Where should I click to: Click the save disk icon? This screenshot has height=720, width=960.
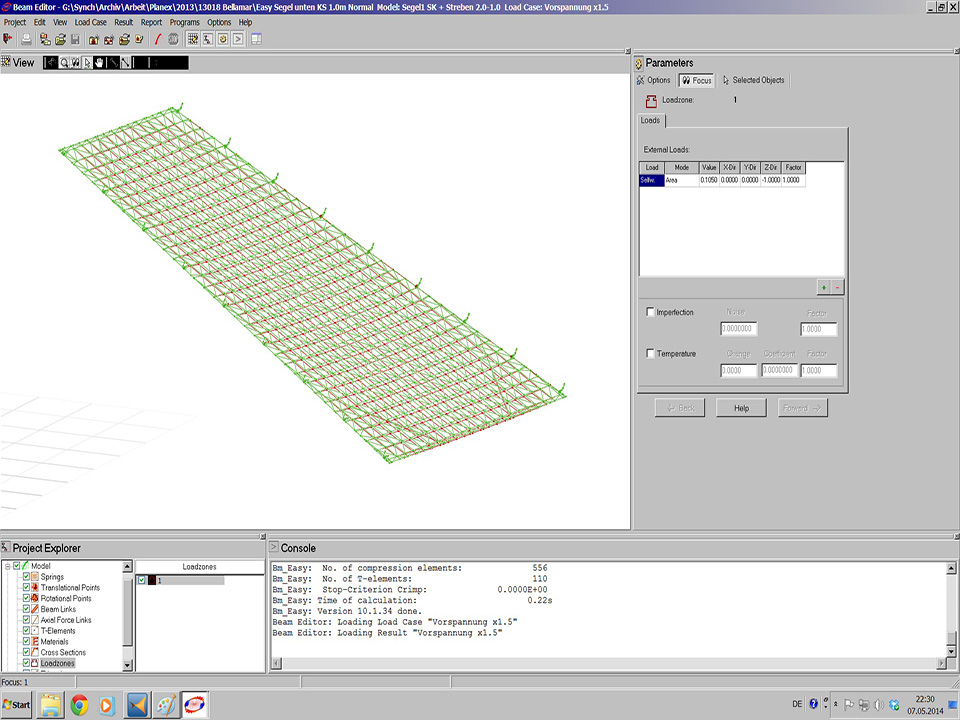tap(75, 39)
